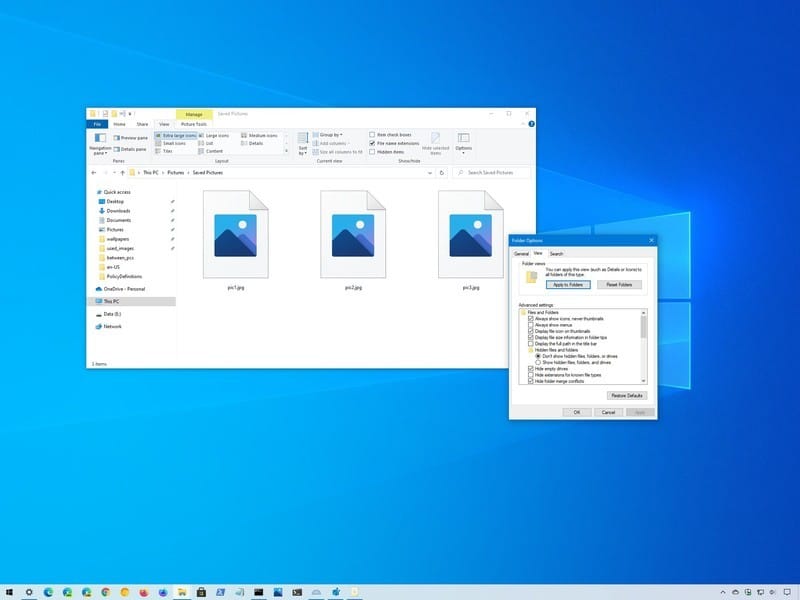800x600 pixels.
Task: Expand address bar history dropdown
Action: pos(430,173)
